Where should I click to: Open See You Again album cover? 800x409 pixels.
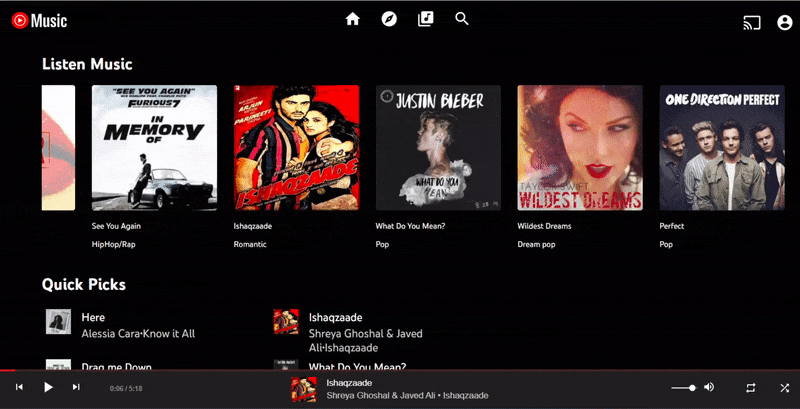(x=154, y=148)
